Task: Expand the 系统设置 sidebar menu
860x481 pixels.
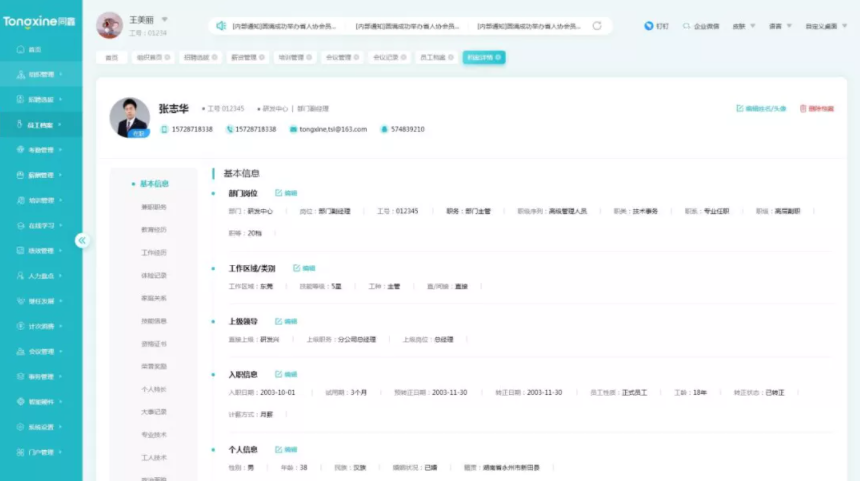Action: [40, 427]
